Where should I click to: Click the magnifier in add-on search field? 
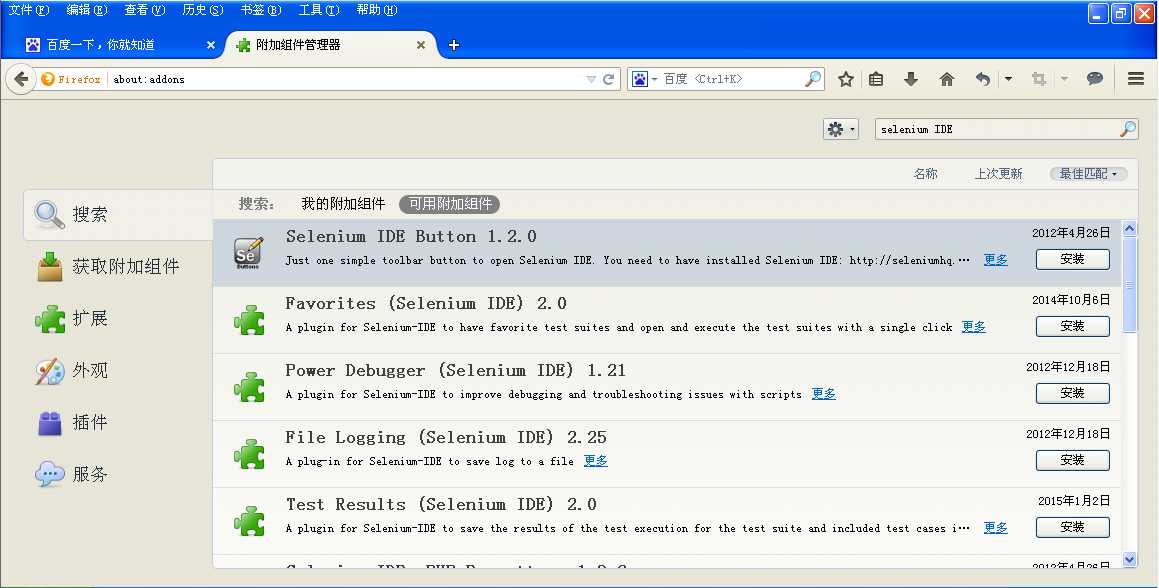[x=1128, y=129]
